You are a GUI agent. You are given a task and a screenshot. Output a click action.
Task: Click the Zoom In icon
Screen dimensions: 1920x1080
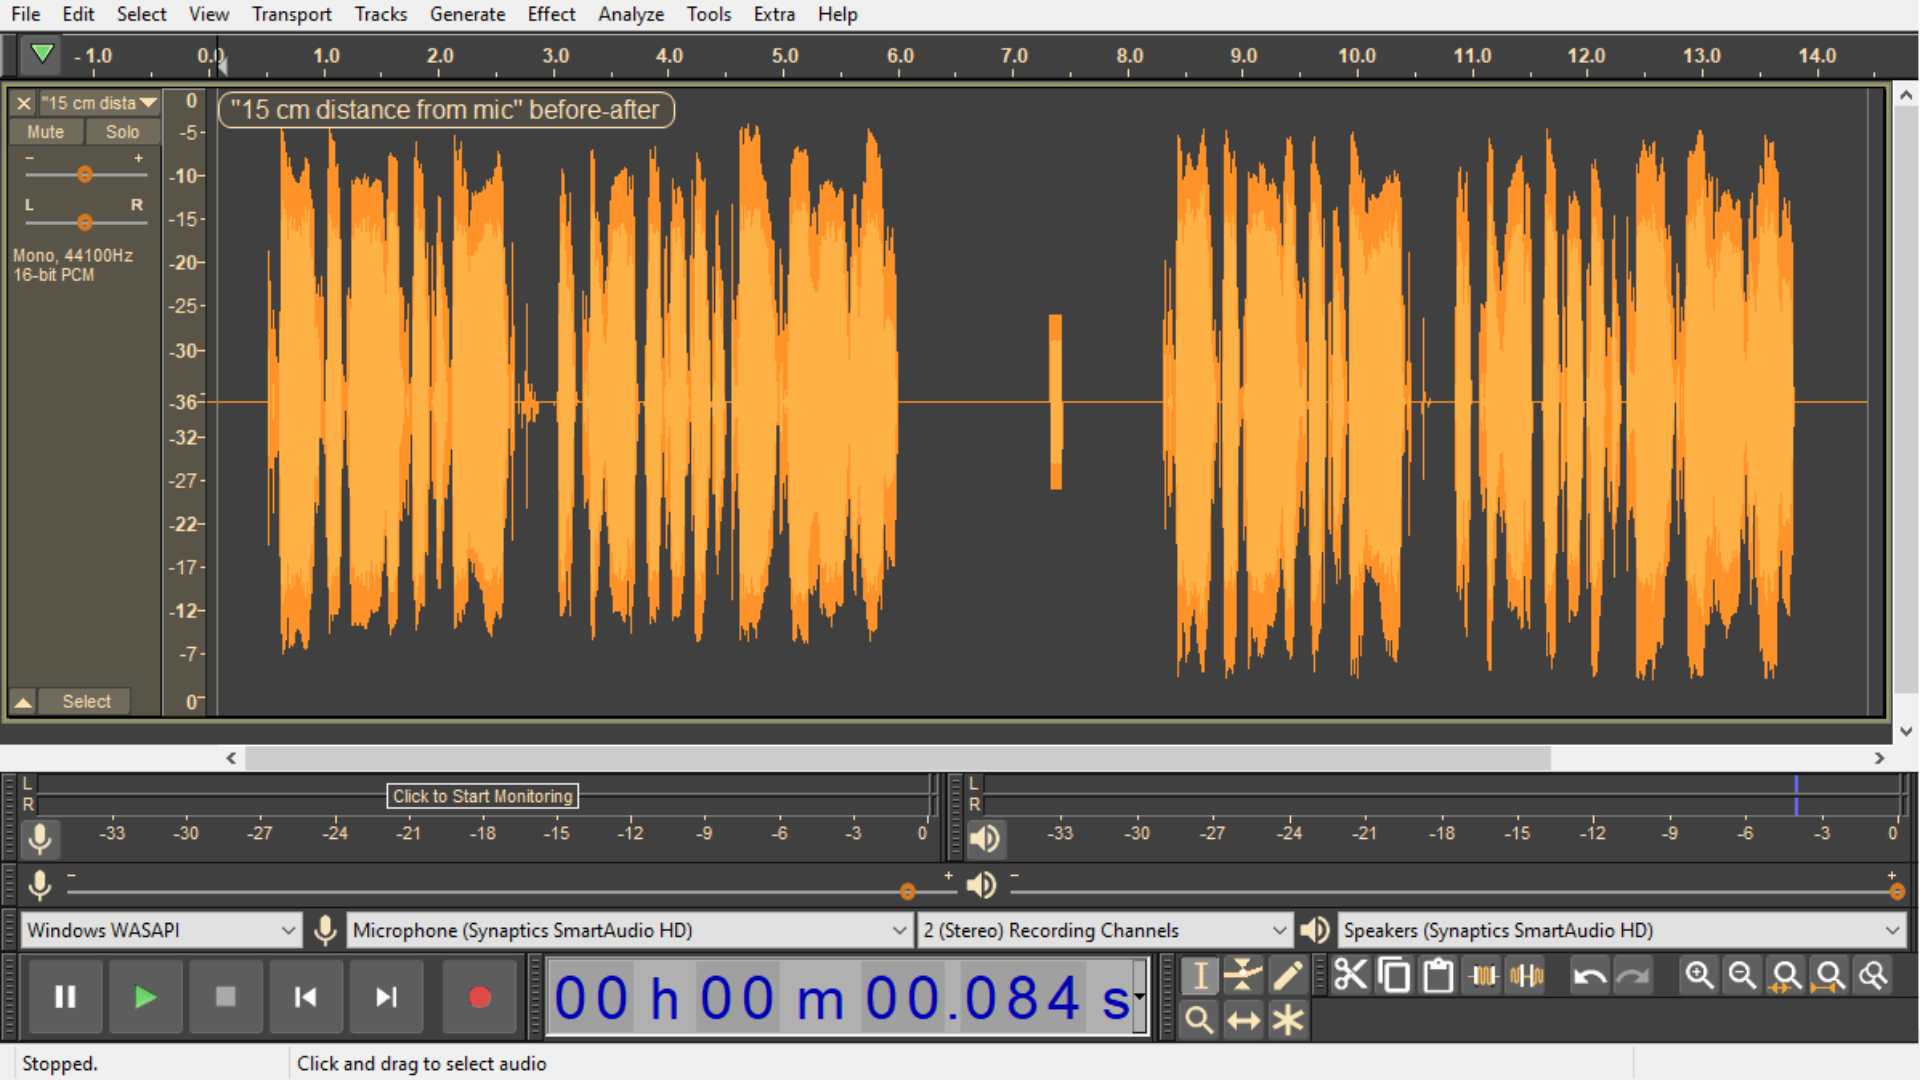tap(1699, 975)
